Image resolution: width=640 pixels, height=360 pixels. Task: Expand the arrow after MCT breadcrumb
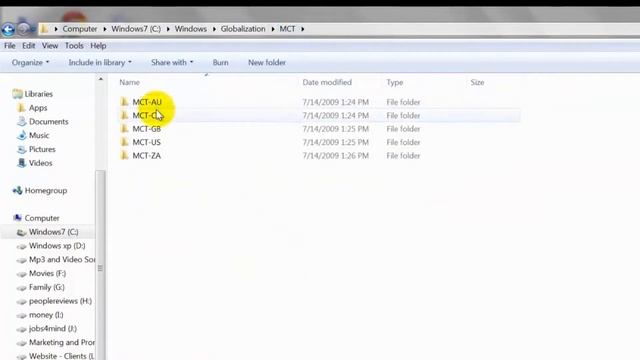302,29
